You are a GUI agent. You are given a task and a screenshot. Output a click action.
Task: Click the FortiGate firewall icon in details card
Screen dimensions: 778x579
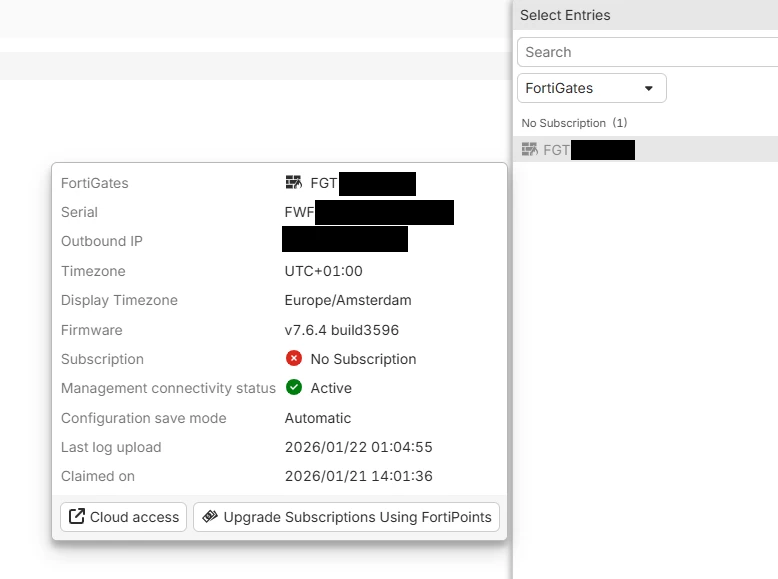(x=294, y=183)
